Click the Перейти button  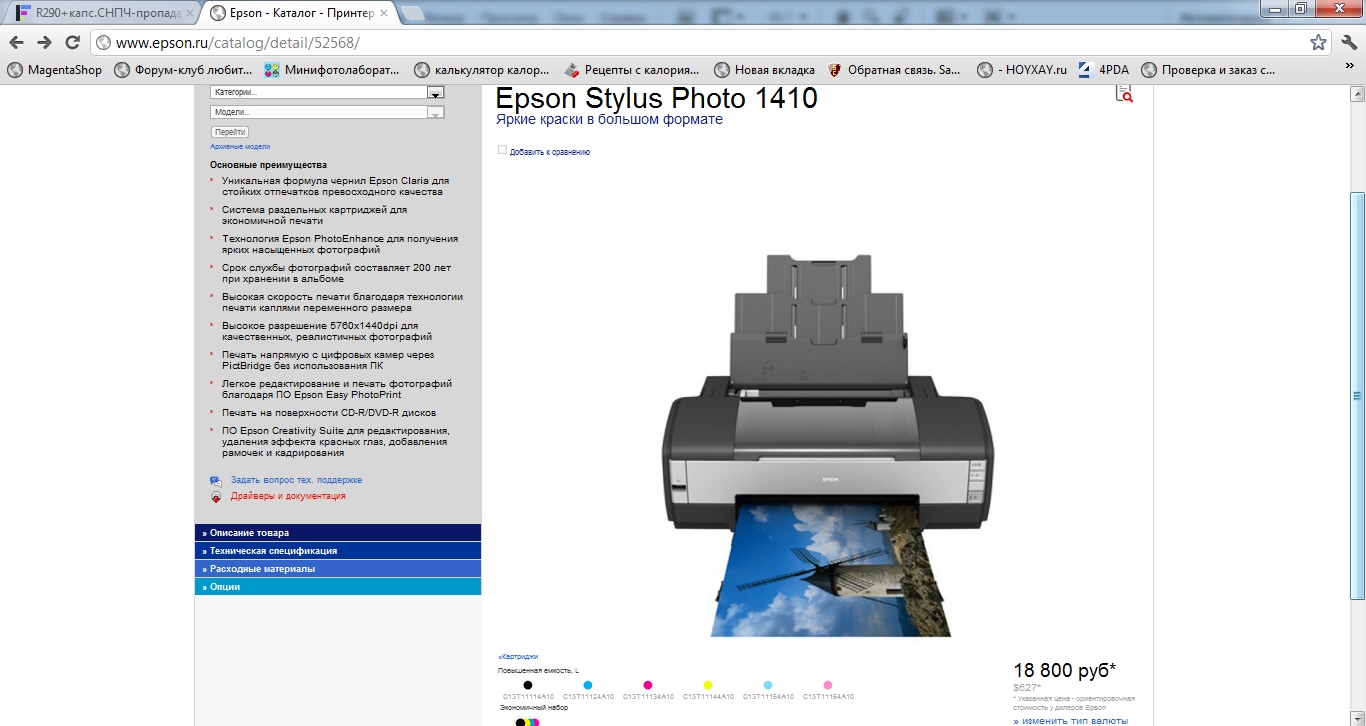230,132
